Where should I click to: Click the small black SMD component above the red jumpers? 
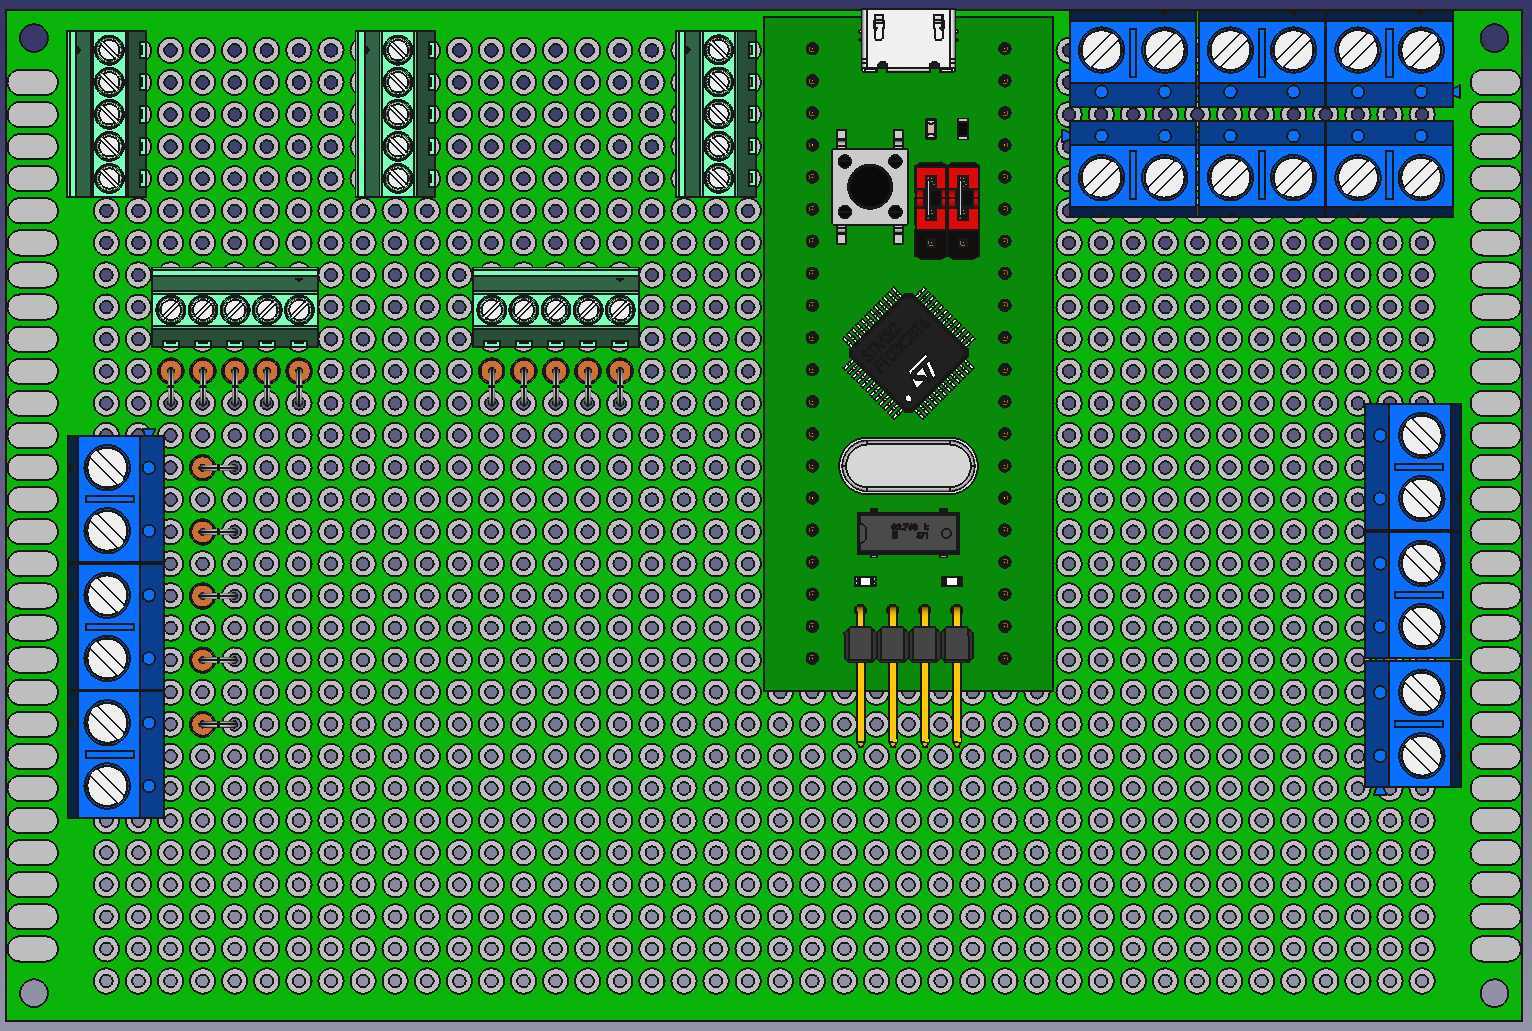(x=963, y=128)
